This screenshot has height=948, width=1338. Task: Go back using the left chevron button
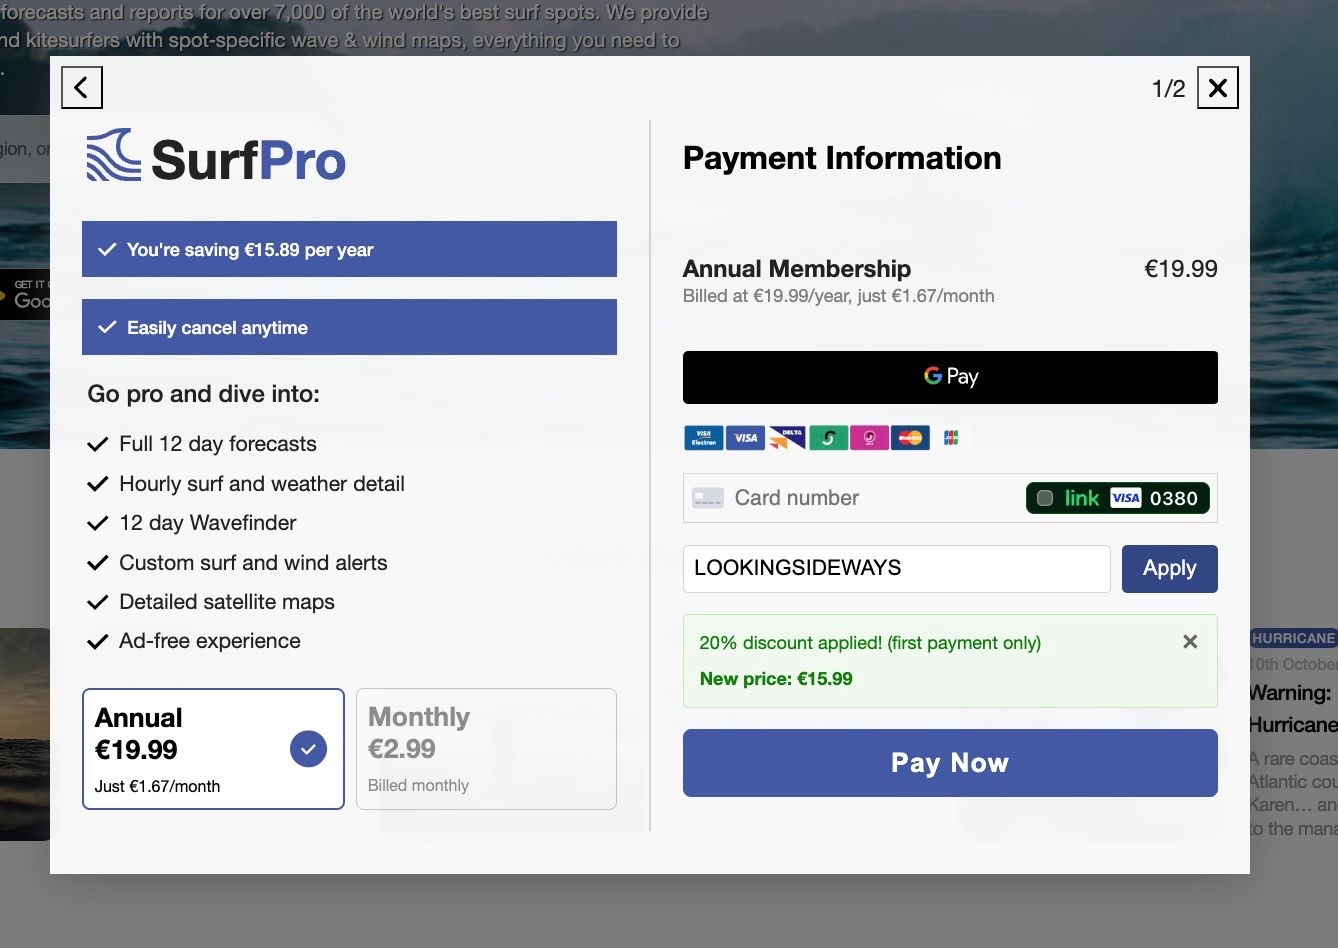pyautogui.click(x=82, y=88)
